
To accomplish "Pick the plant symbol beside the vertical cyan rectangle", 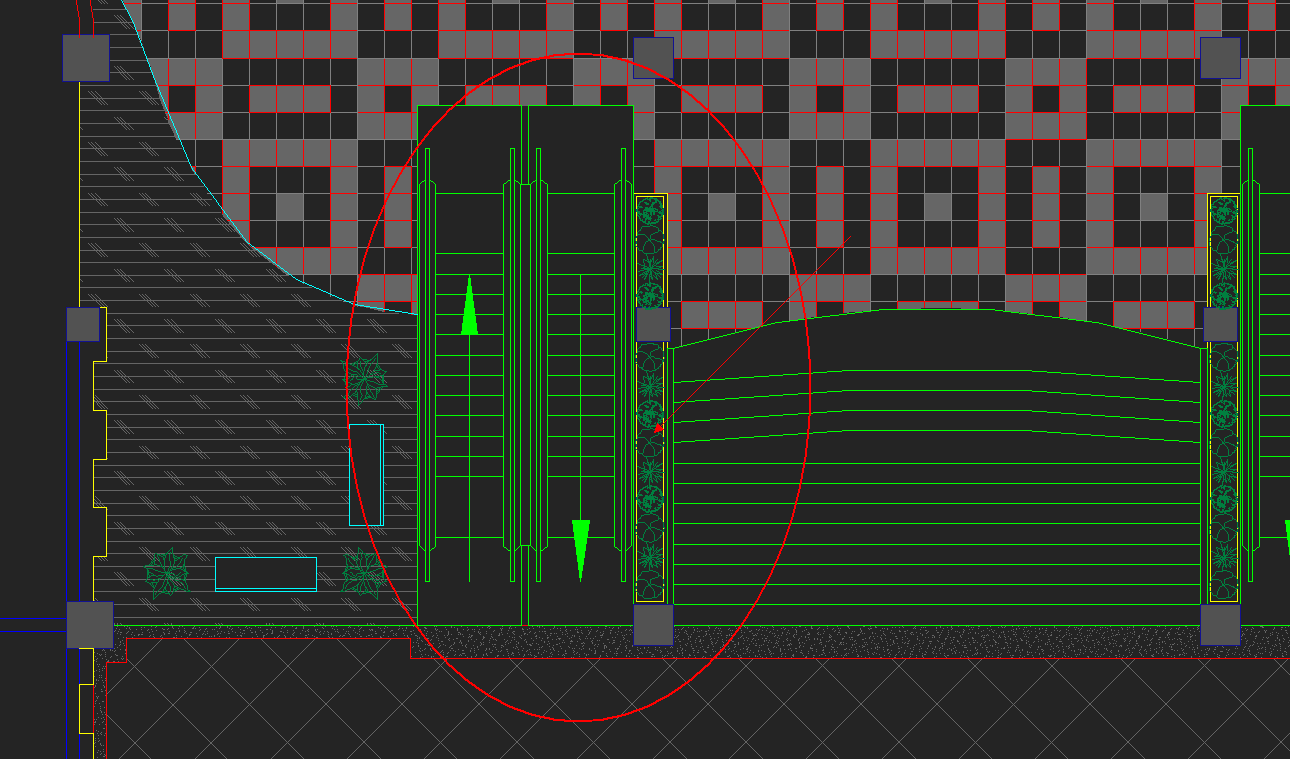I will 366,379.
